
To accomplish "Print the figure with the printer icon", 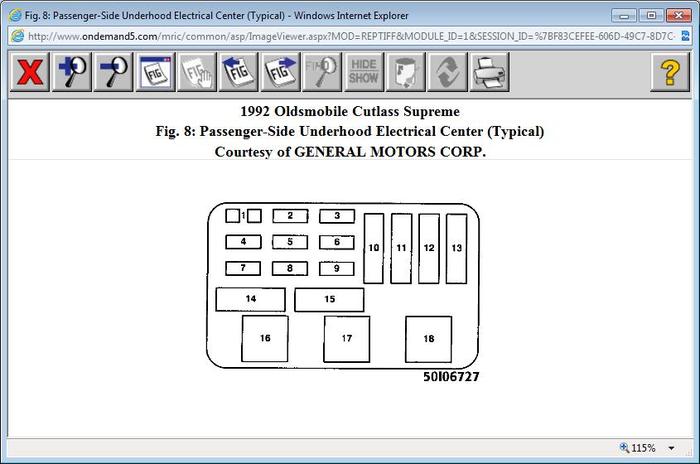I will pyautogui.click(x=489, y=72).
